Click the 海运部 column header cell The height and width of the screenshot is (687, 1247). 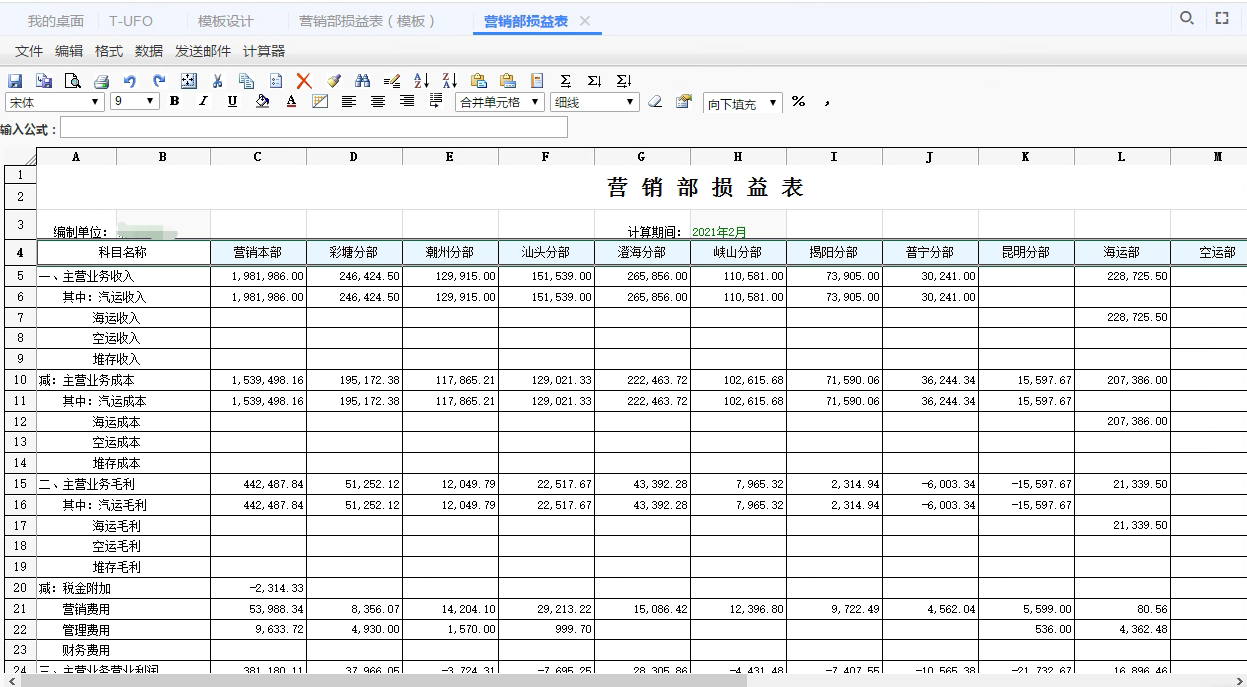pos(1122,252)
